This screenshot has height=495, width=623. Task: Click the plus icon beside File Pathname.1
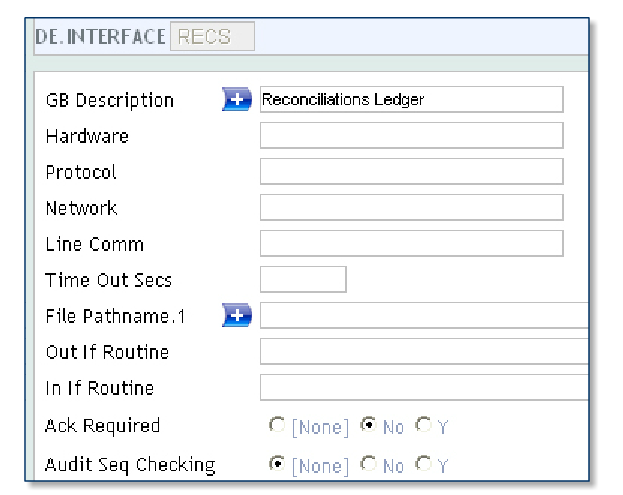[x=236, y=316]
